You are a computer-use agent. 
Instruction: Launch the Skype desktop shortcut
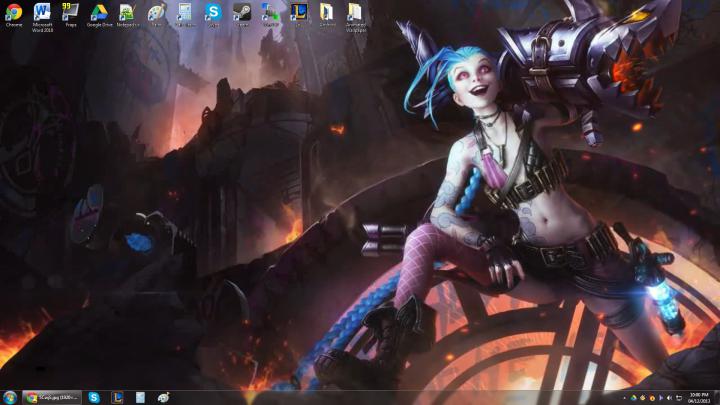point(213,15)
